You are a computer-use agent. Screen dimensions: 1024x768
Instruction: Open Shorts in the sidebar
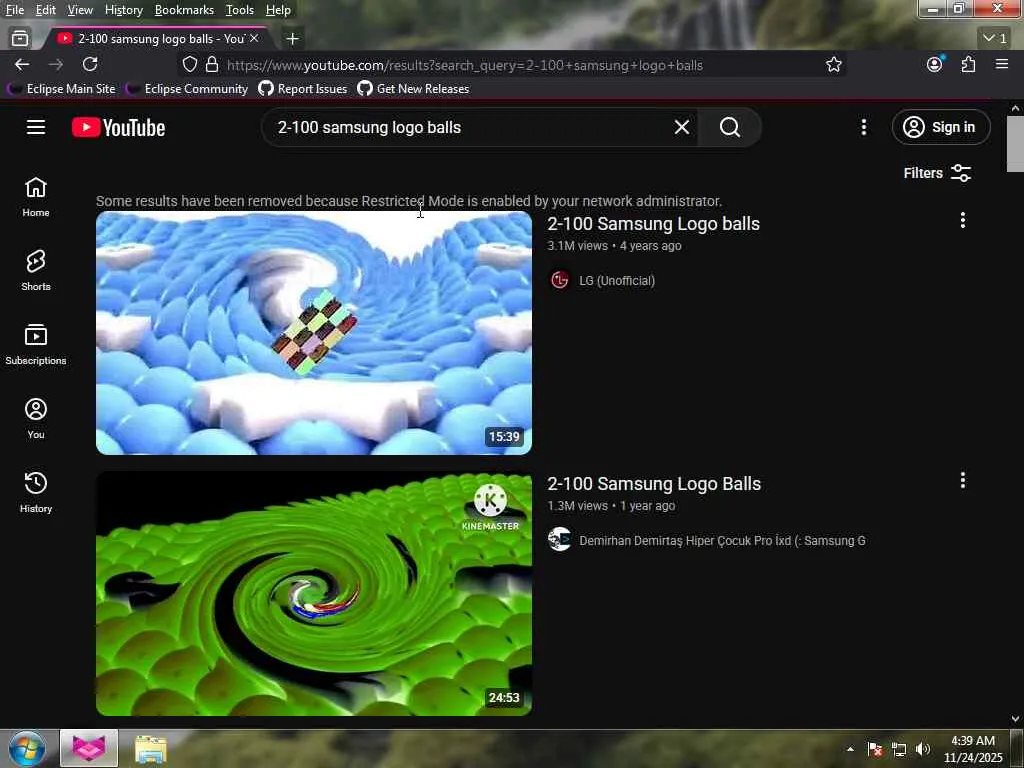pyautogui.click(x=36, y=270)
